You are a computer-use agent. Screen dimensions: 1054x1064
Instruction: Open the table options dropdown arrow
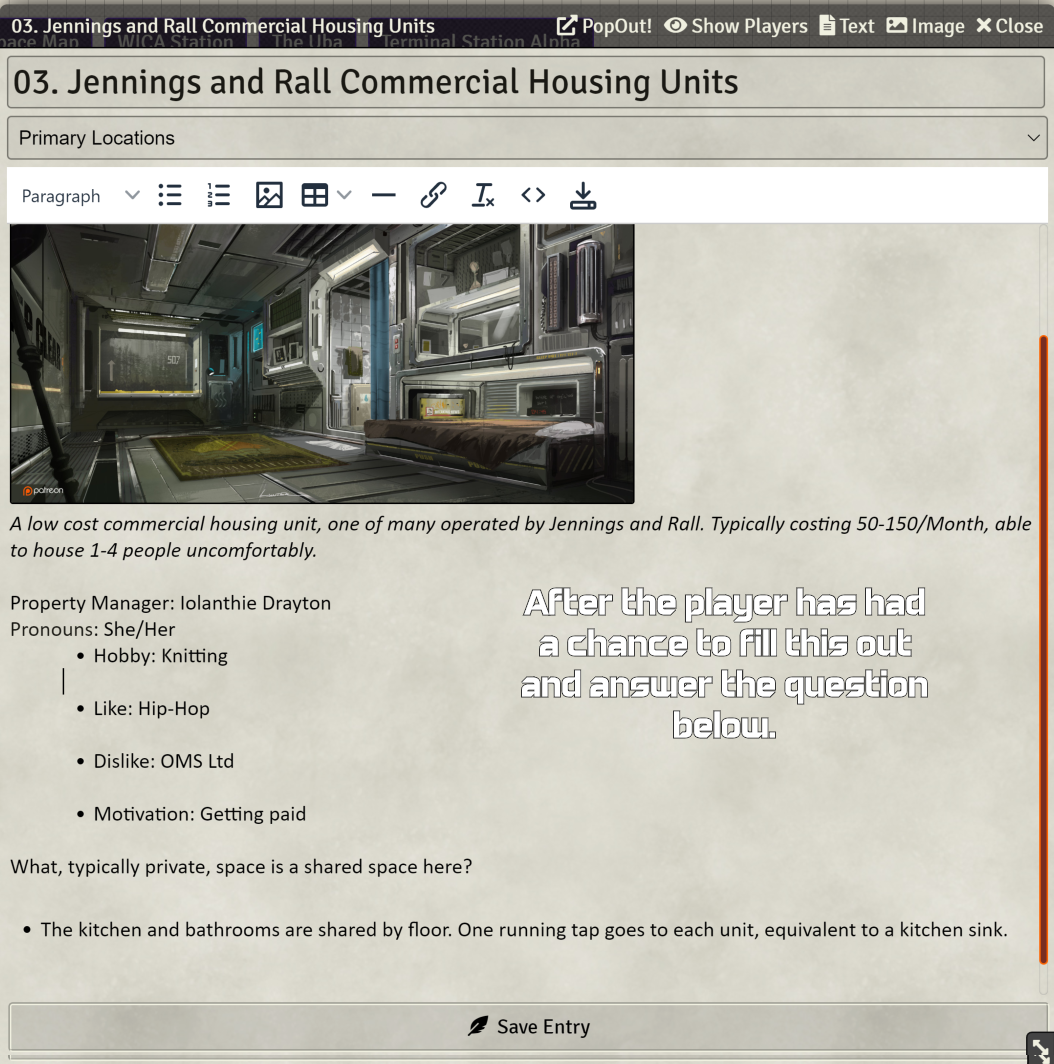click(x=344, y=195)
